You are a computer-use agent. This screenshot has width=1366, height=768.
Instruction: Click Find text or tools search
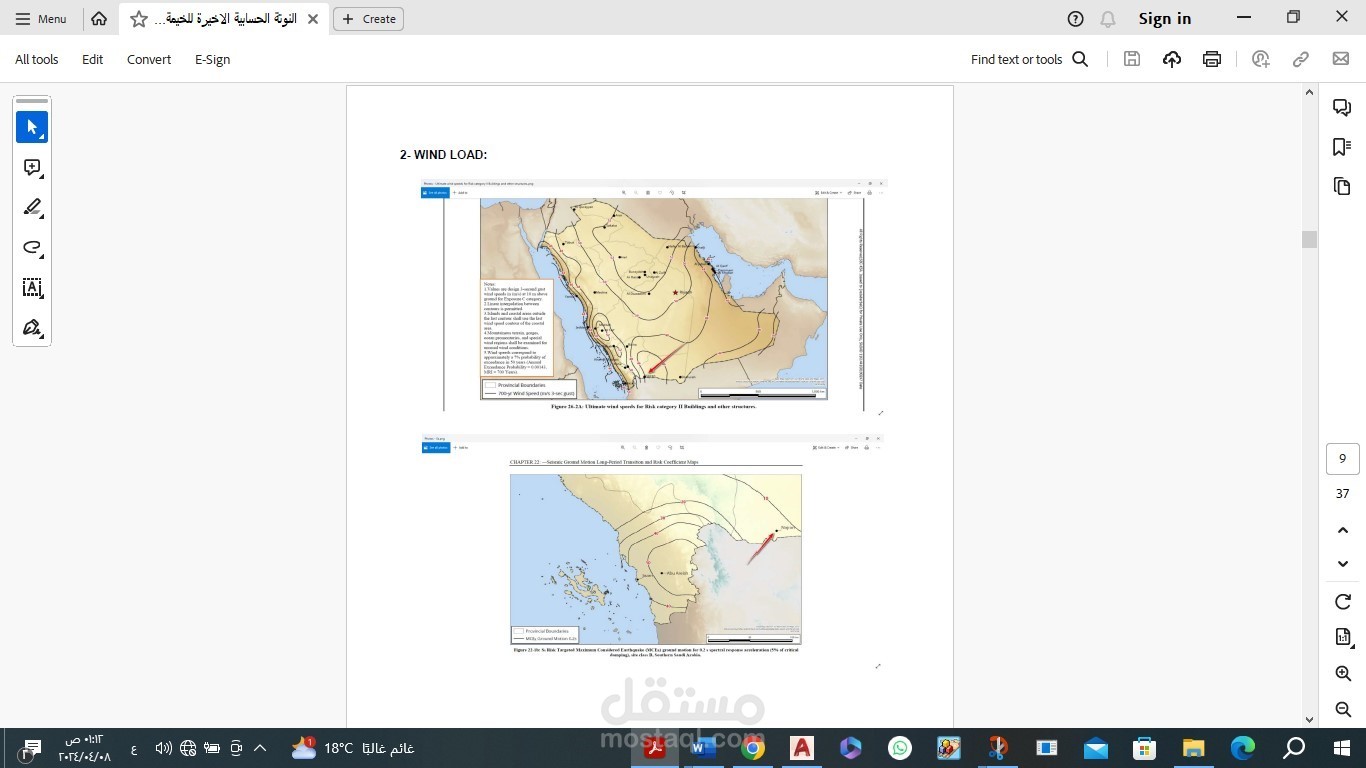(1029, 59)
